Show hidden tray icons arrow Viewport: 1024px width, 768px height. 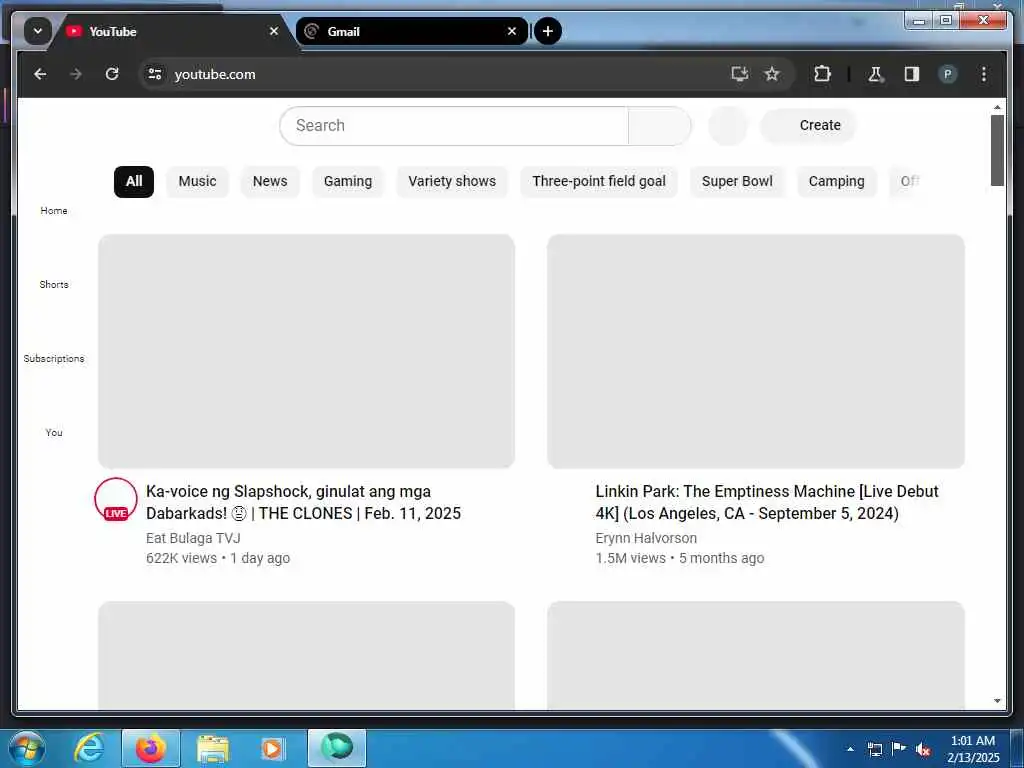pos(850,749)
